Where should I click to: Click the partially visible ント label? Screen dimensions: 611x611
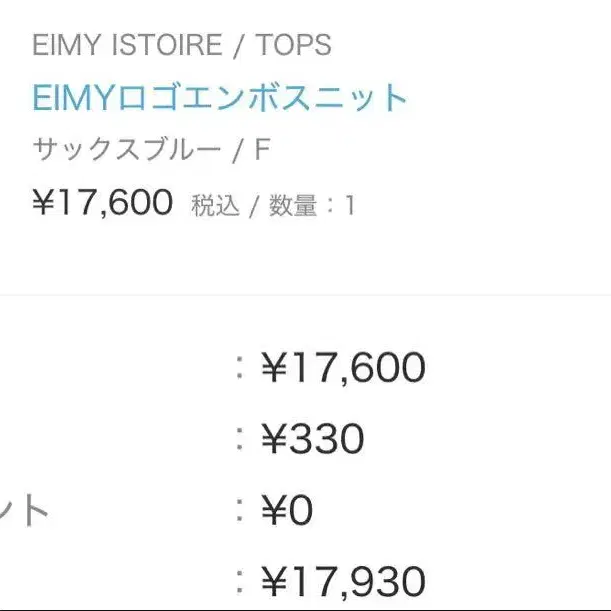[x=25, y=512]
